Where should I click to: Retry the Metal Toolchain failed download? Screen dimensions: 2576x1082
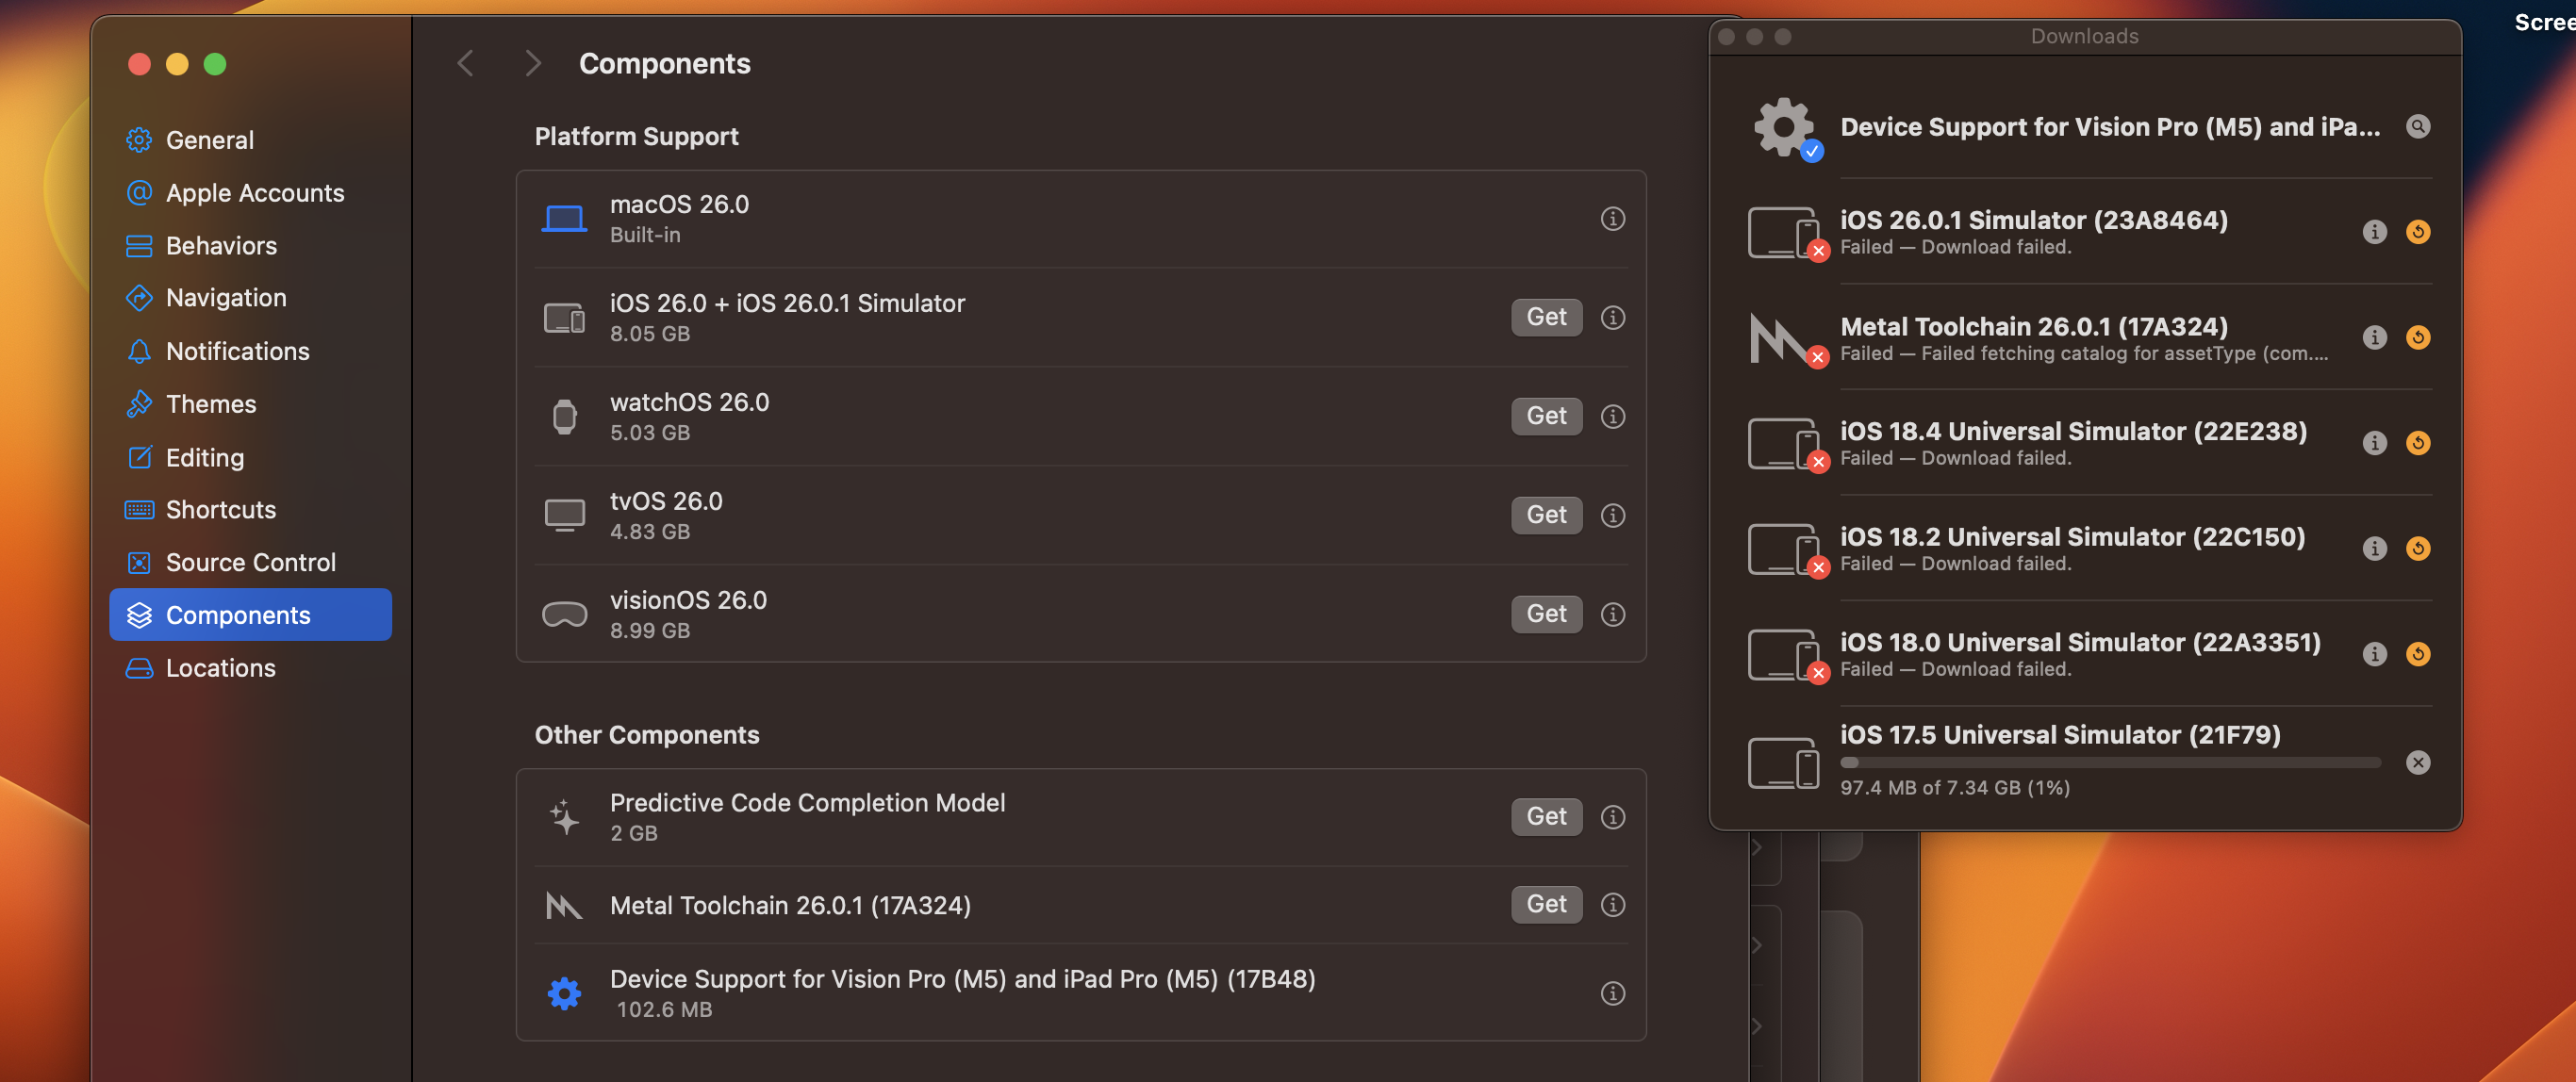point(2417,338)
